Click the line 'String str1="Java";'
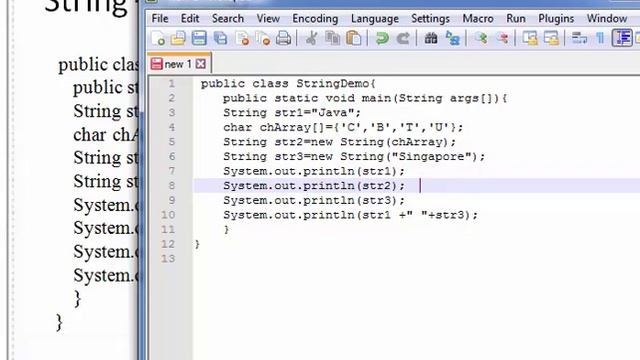The width and height of the screenshot is (640, 360). [292, 113]
